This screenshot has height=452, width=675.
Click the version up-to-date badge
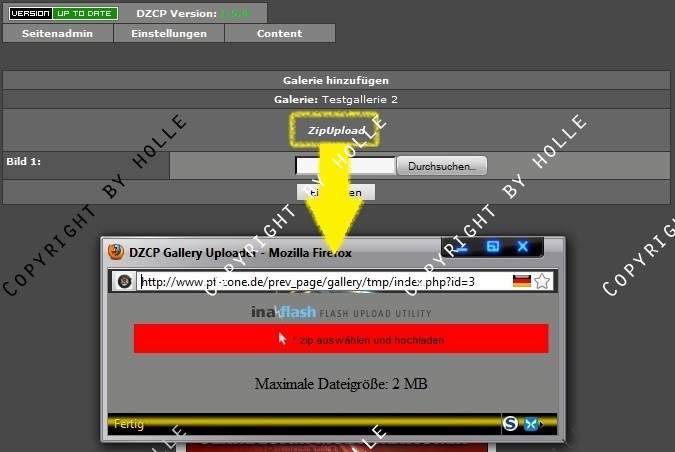63,14
